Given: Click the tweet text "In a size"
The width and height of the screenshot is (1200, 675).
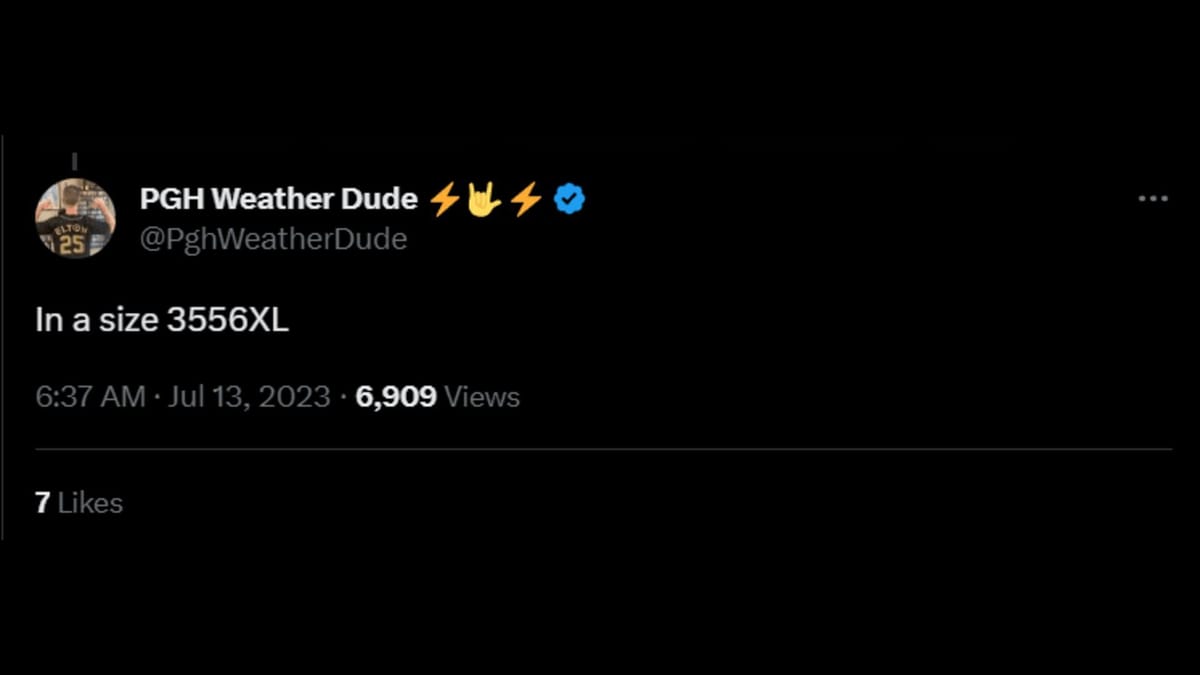Looking at the screenshot, I should 96,320.
